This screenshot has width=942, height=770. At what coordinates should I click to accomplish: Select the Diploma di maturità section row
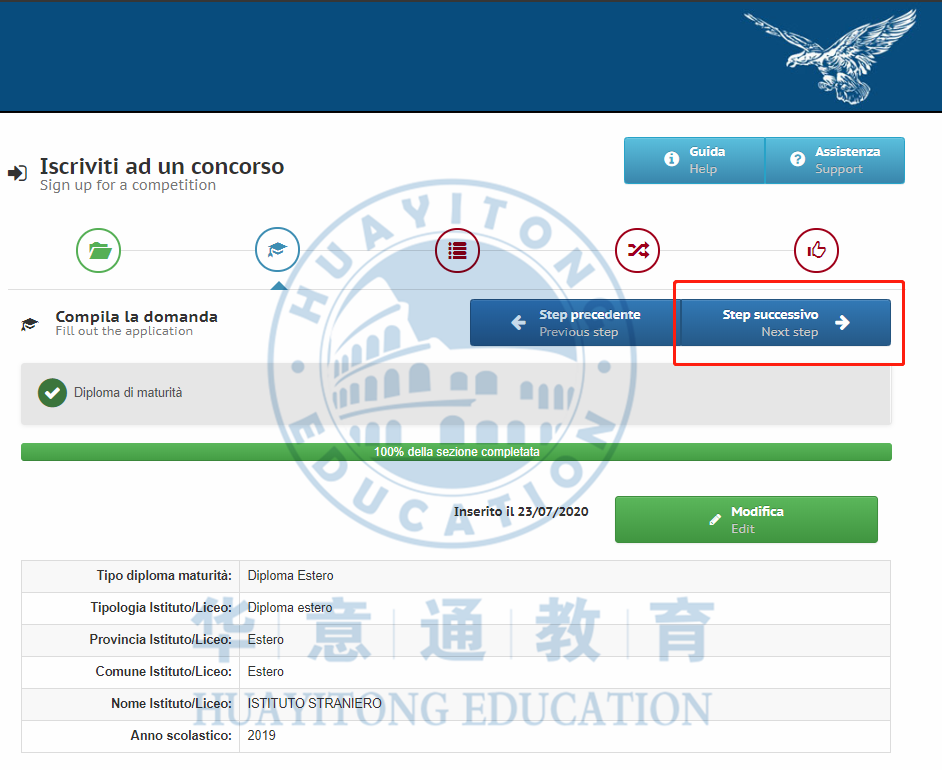(x=457, y=393)
